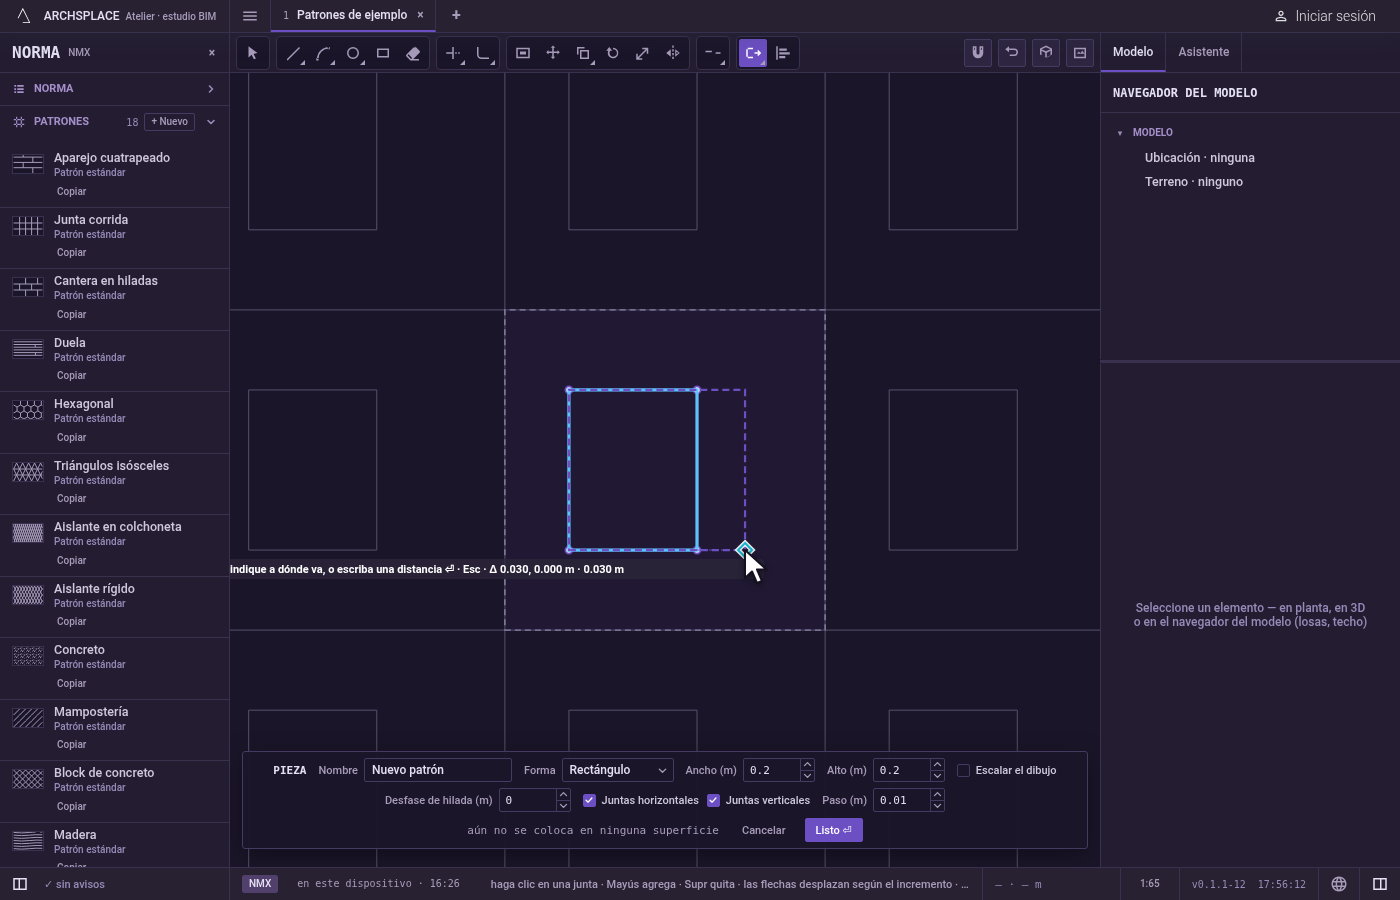Add a new document tab

[x=456, y=15]
